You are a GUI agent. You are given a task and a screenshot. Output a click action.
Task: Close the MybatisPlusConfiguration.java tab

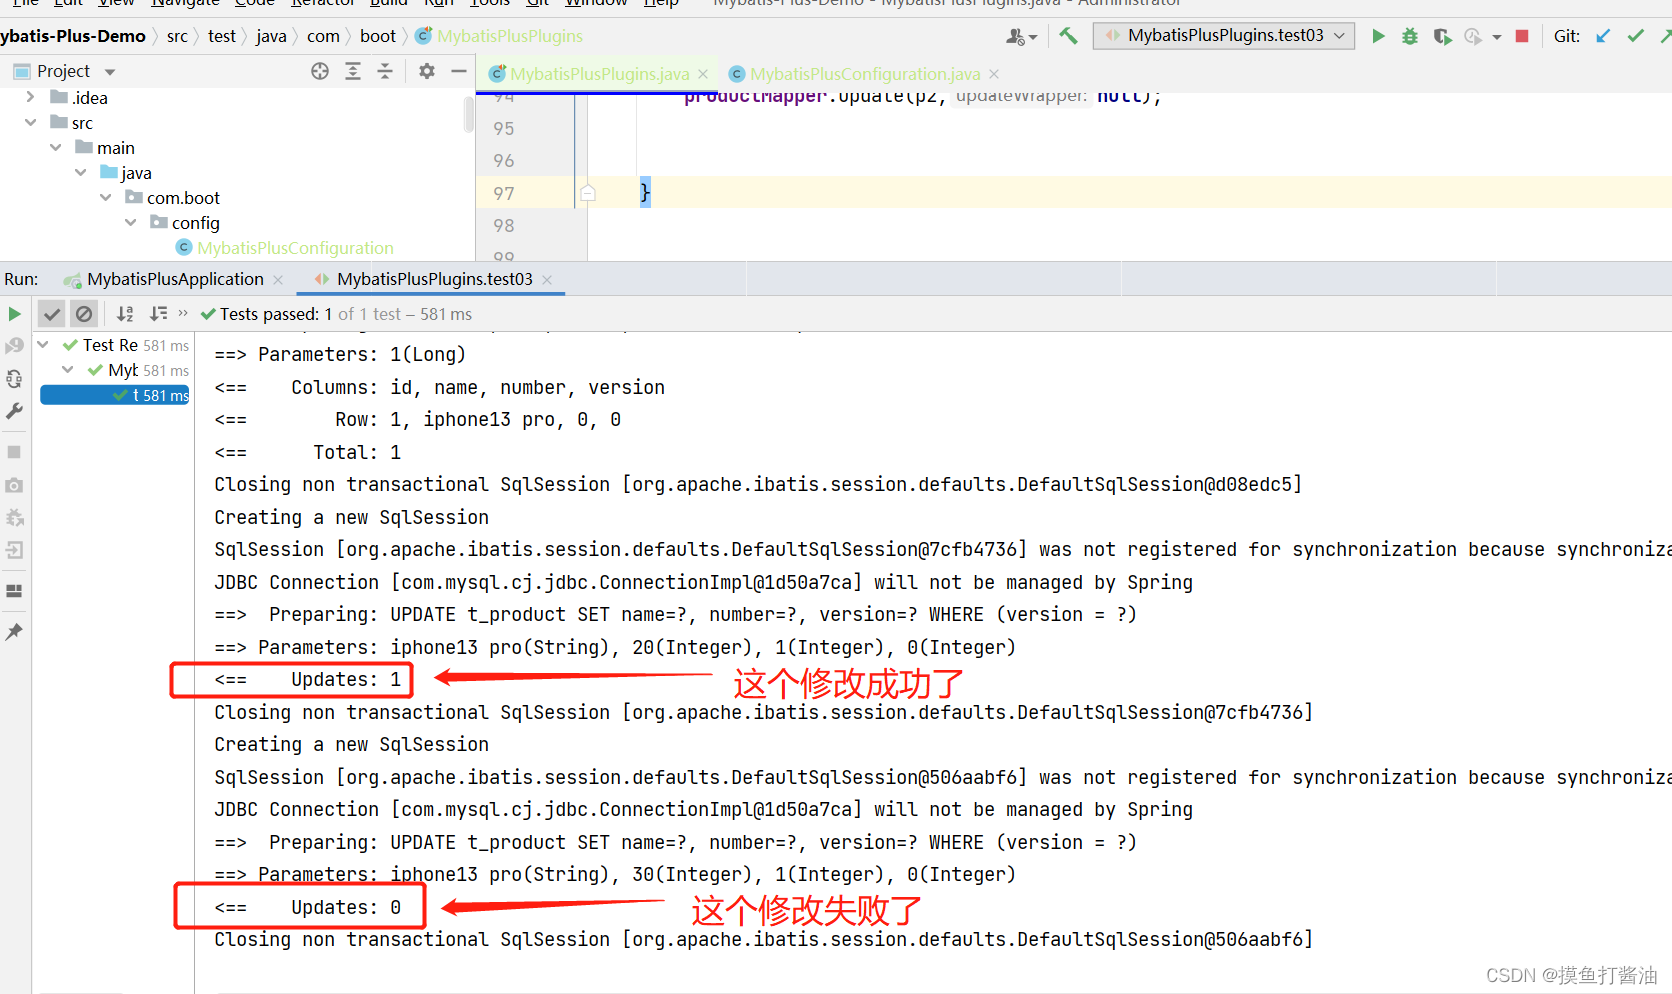point(994,74)
